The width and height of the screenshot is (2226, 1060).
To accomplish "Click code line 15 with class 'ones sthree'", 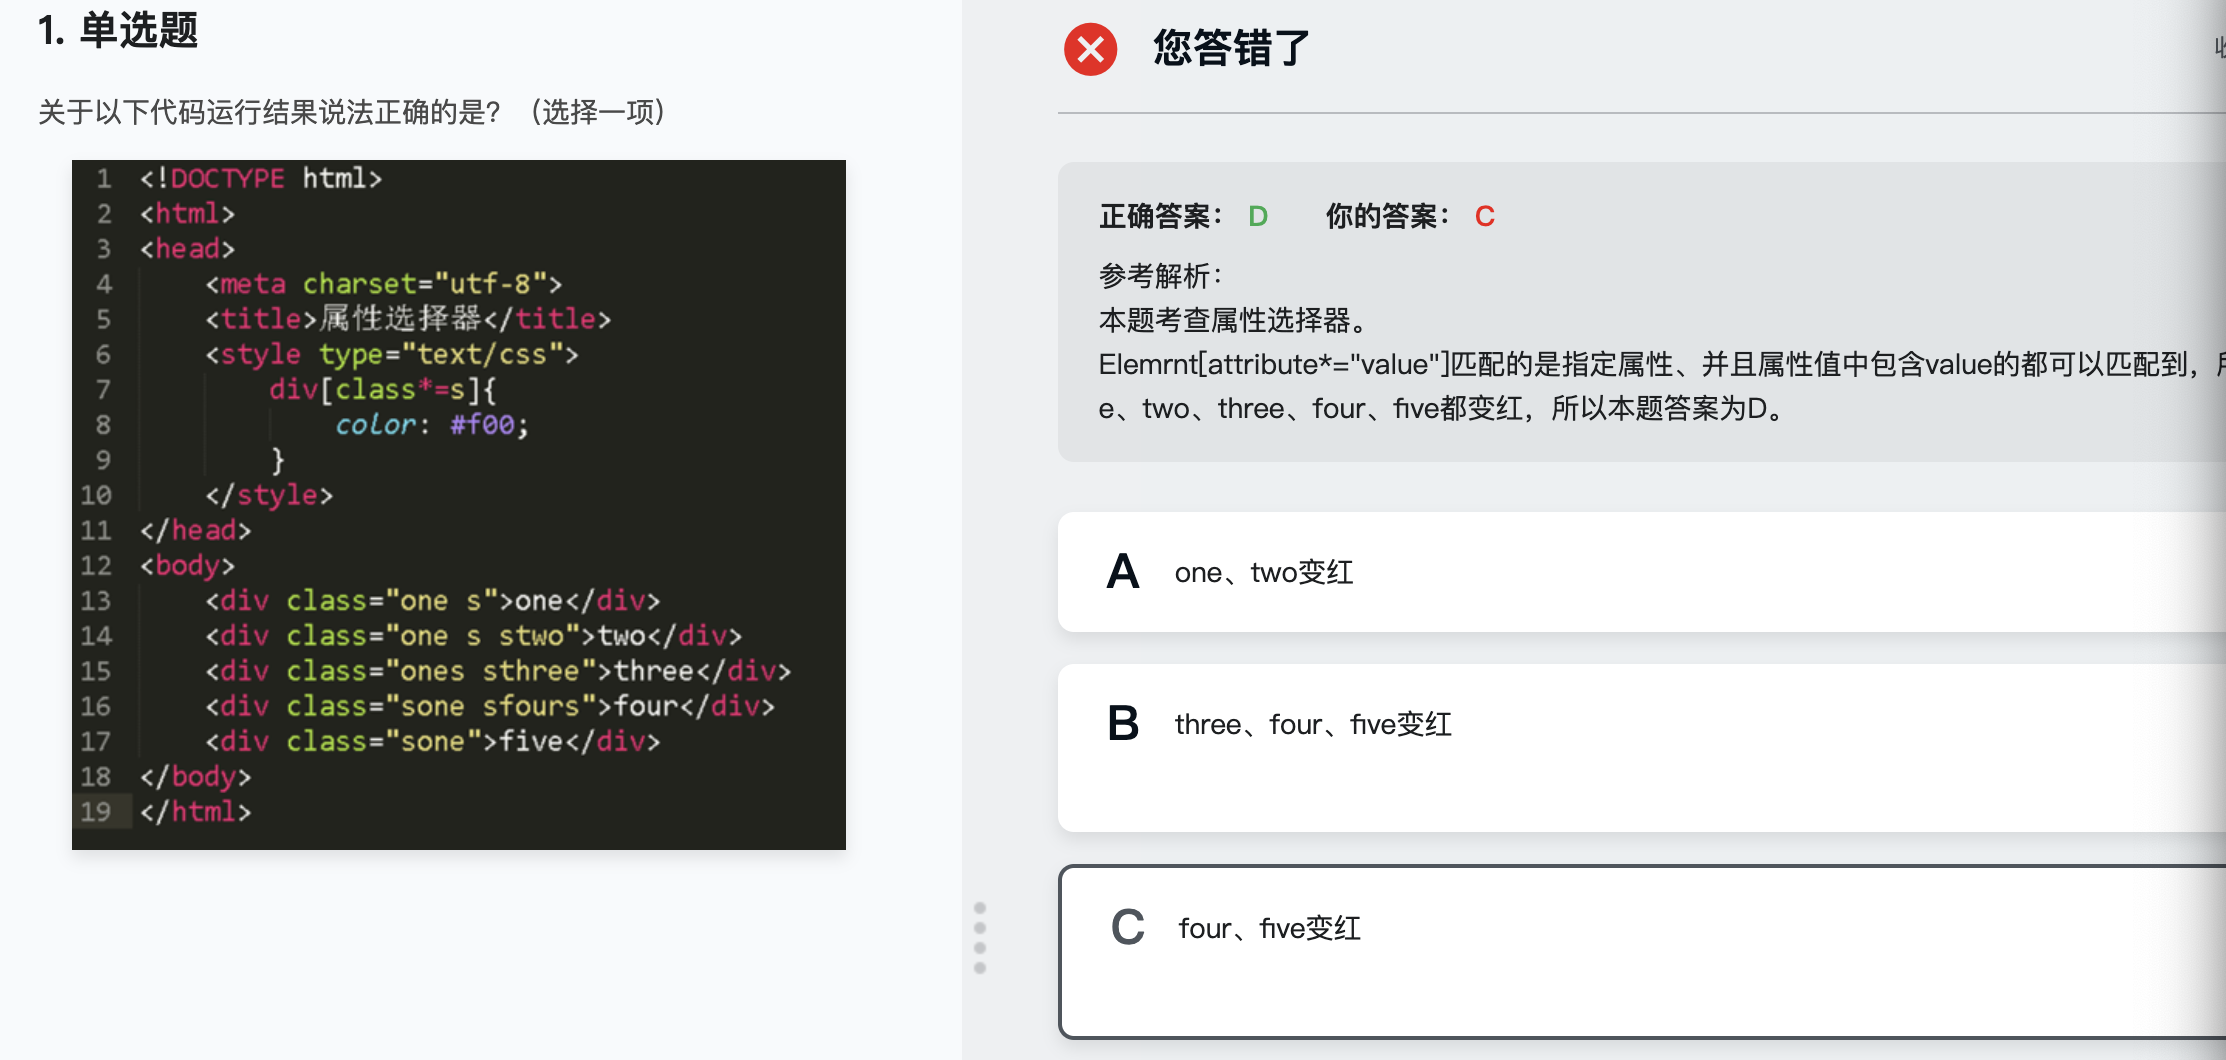I will point(498,671).
